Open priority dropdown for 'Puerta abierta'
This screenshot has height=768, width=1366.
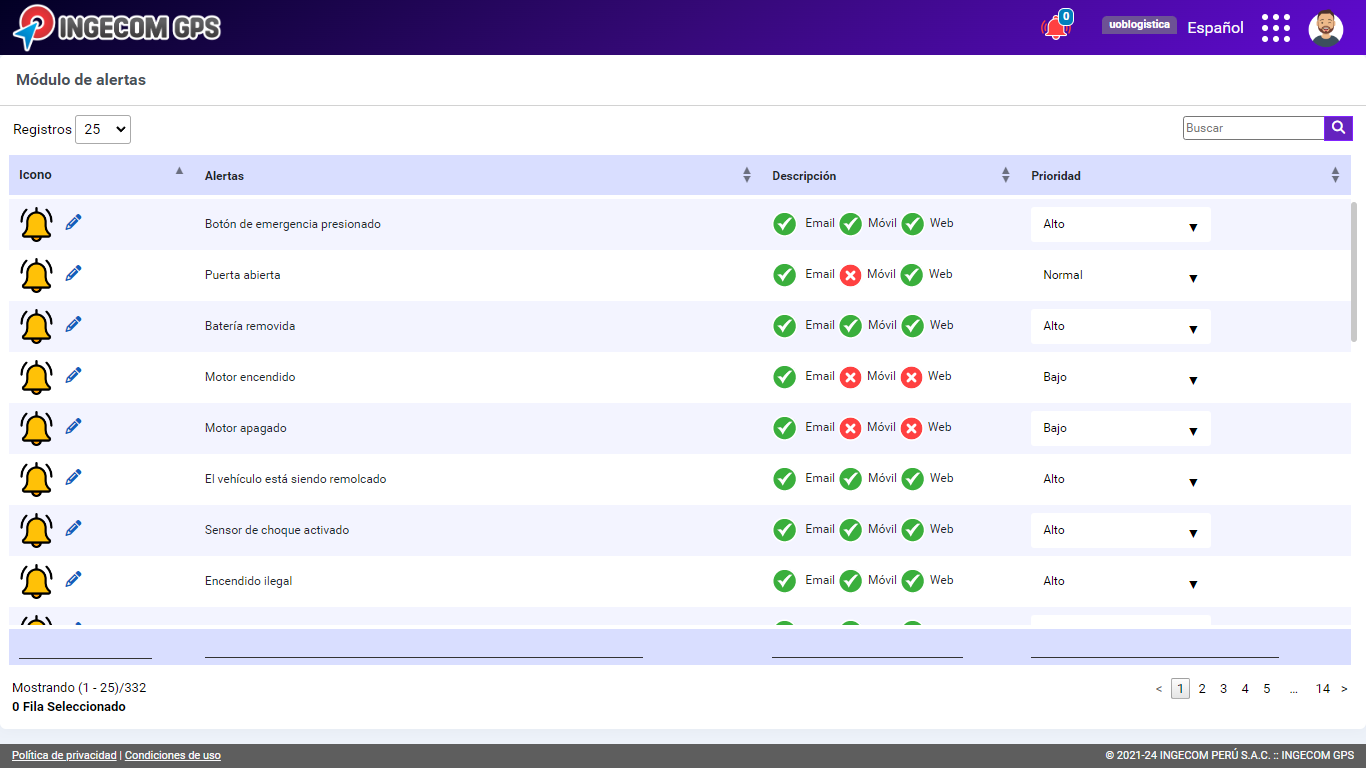1120,276
